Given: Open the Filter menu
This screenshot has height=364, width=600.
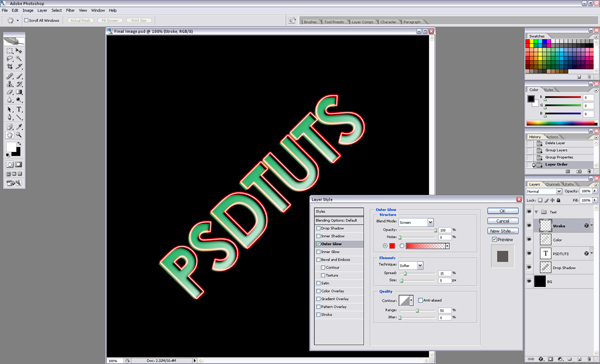Looking at the screenshot, I should (x=70, y=10).
